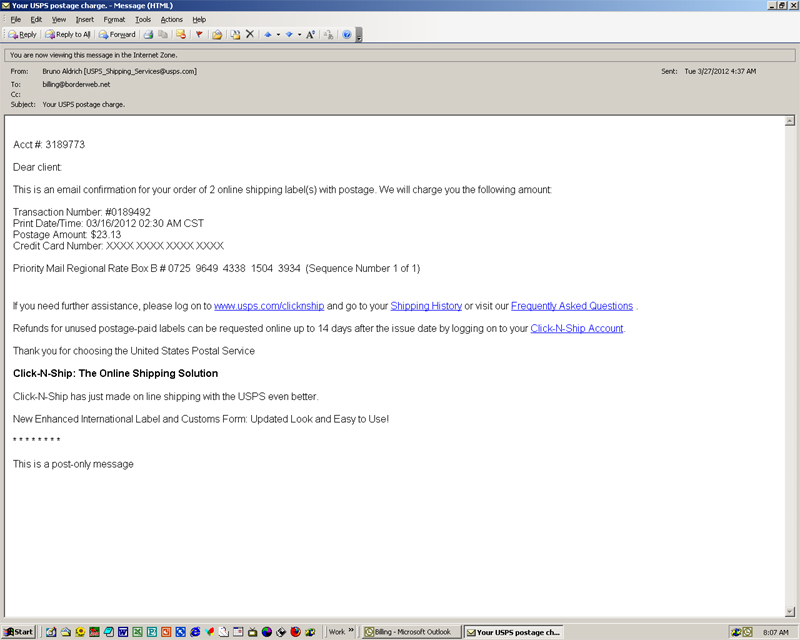Open toolbar options overflow arrow

[x=359, y=35]
